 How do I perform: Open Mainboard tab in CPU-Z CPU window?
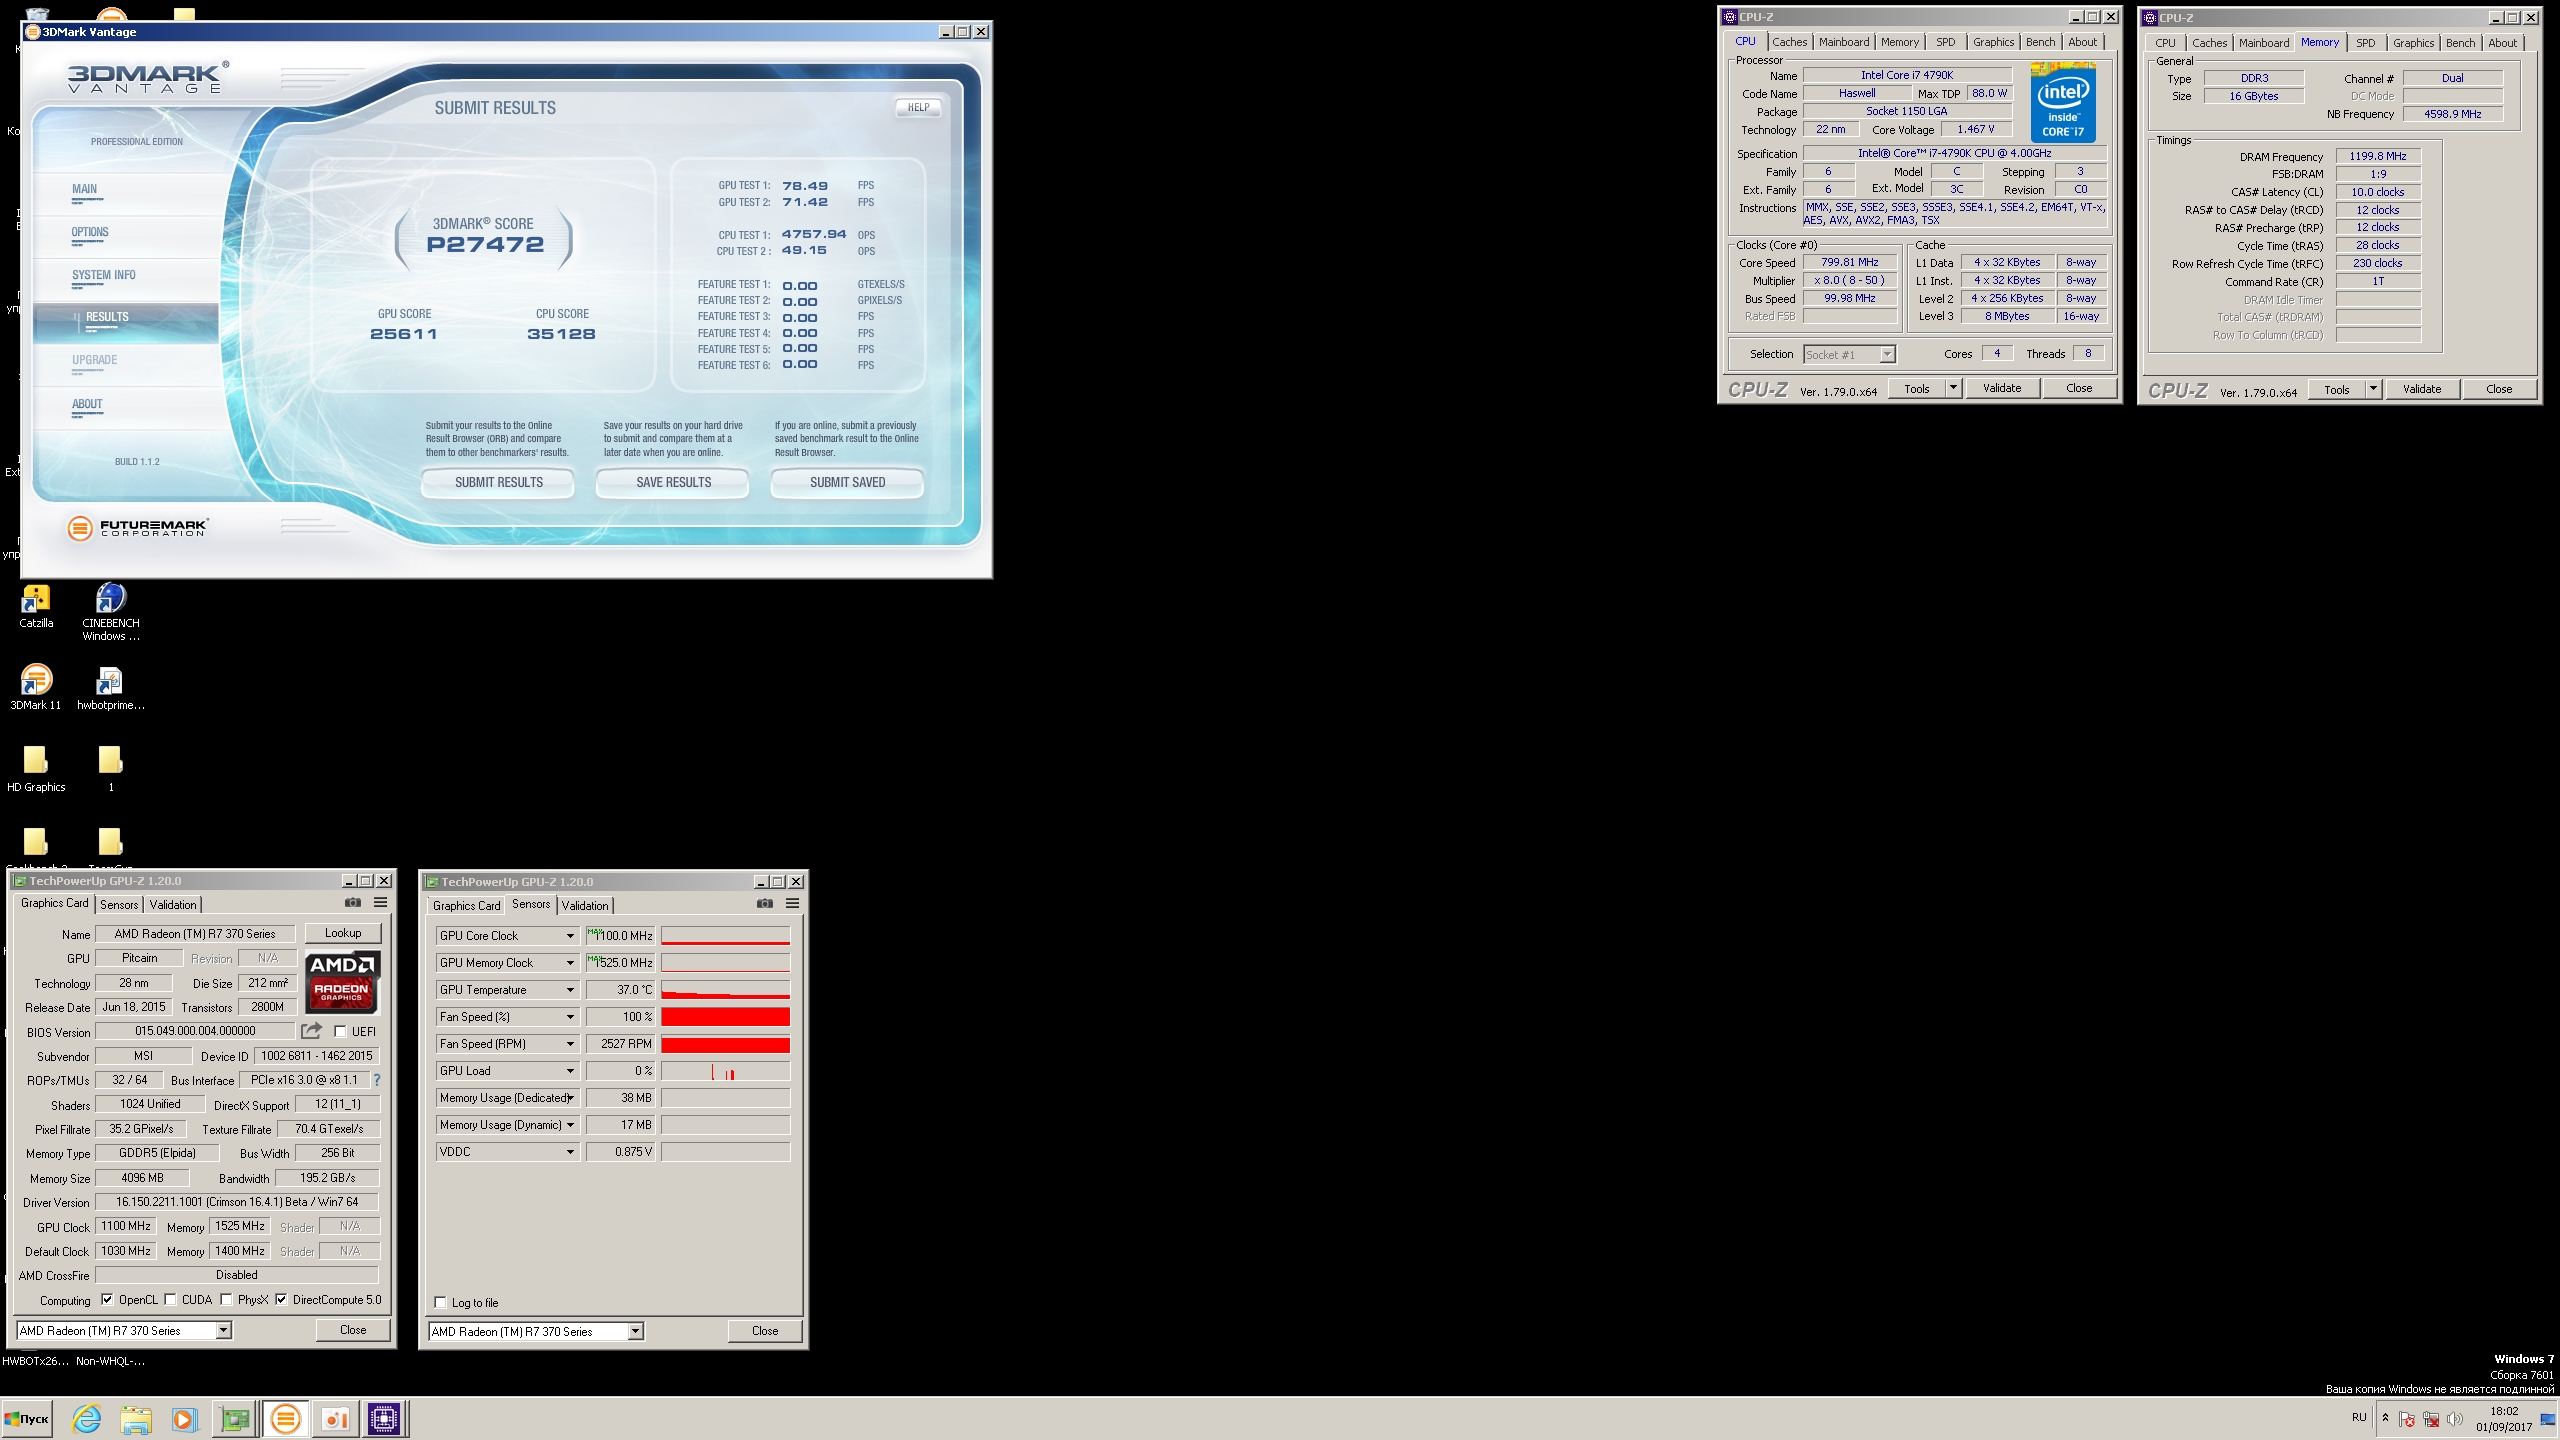coord(1844,42)
